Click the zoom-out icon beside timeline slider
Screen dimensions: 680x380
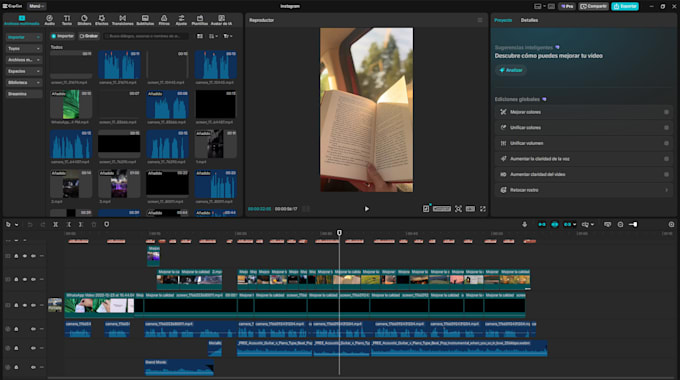pyautogui.click(x=621, y=224)
